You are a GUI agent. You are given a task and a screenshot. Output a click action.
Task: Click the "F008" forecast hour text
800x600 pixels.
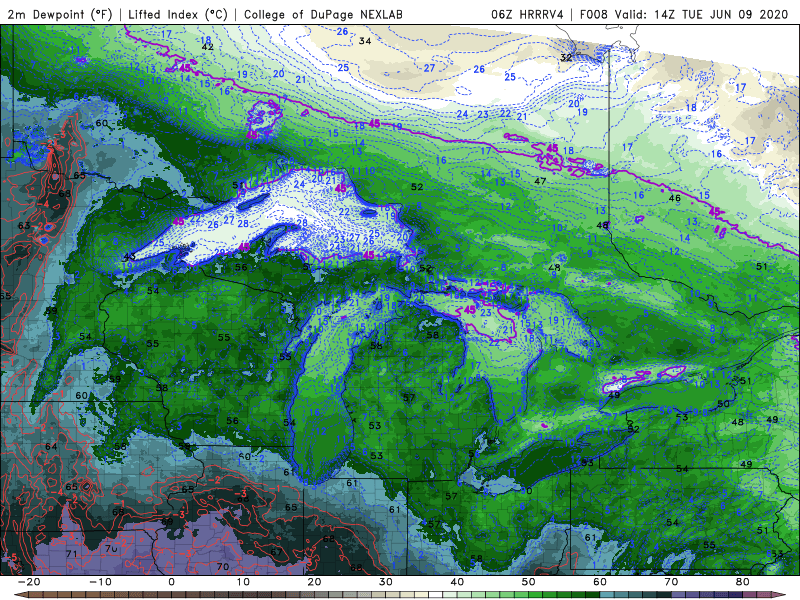tap(594, 14)
